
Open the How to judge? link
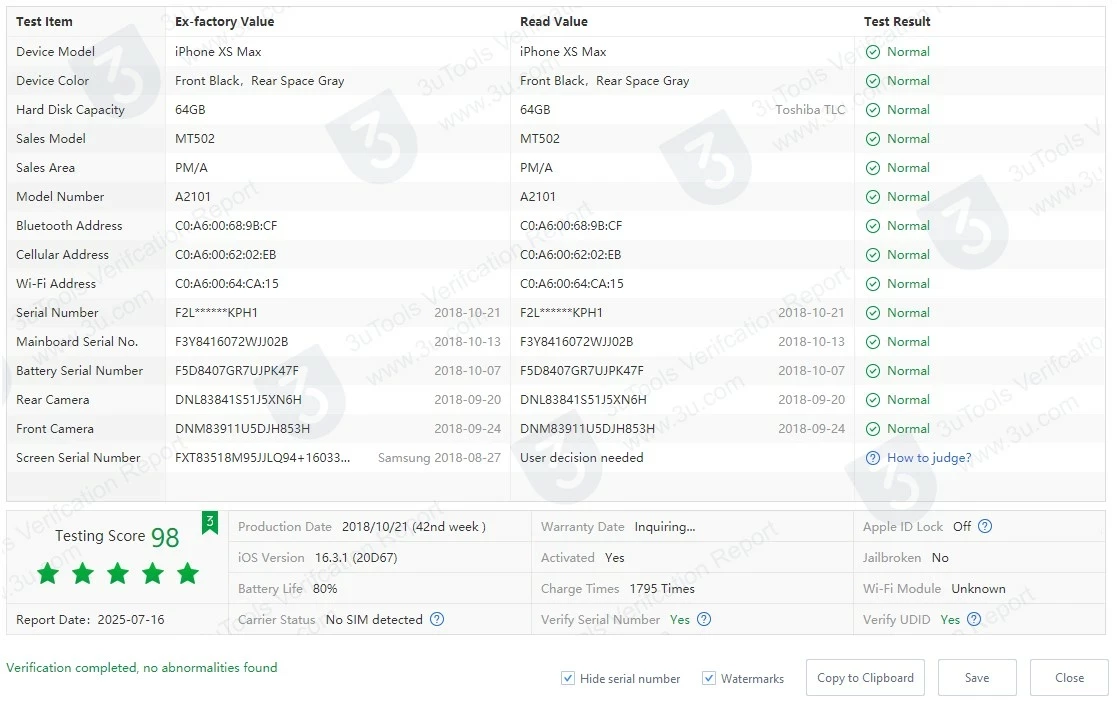point(929,458)
